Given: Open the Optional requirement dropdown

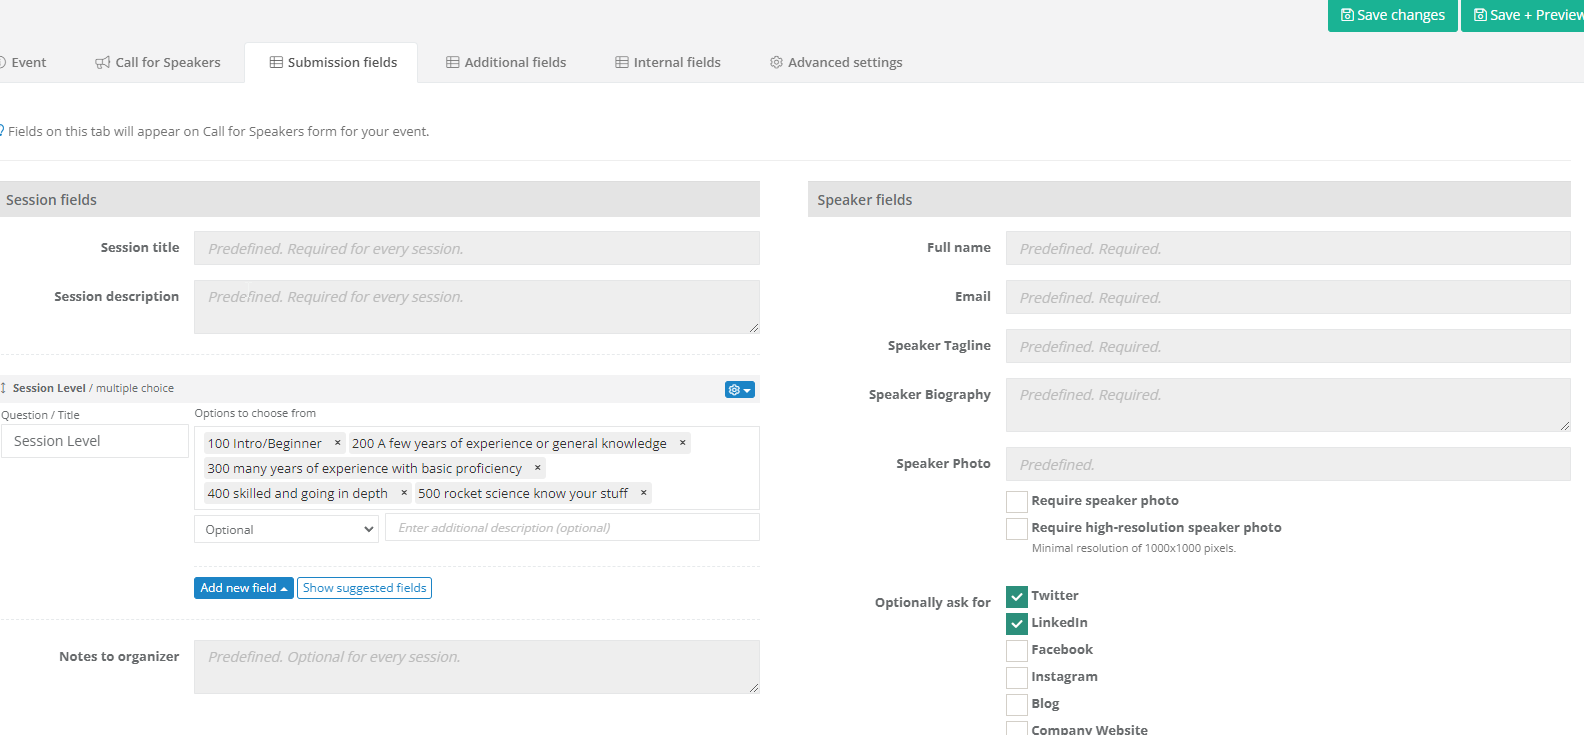Looking at the screenshot, I should point(286,529).
